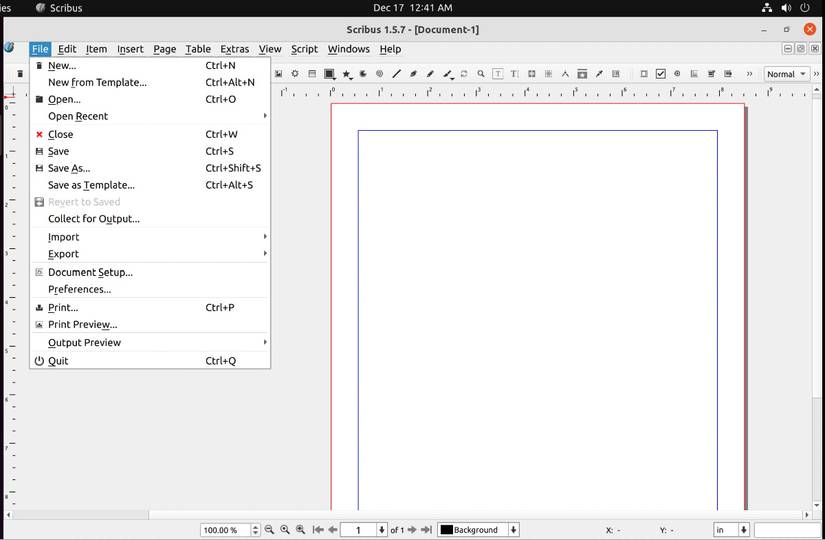The image size is (825, 540).
Task: Go to previous page arrow
Action: point(333,529)
